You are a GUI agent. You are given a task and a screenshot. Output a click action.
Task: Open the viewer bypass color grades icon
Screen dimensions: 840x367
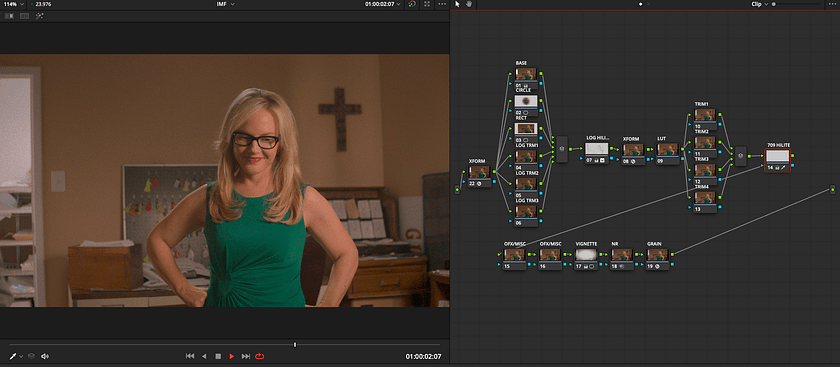click(411, 4)
